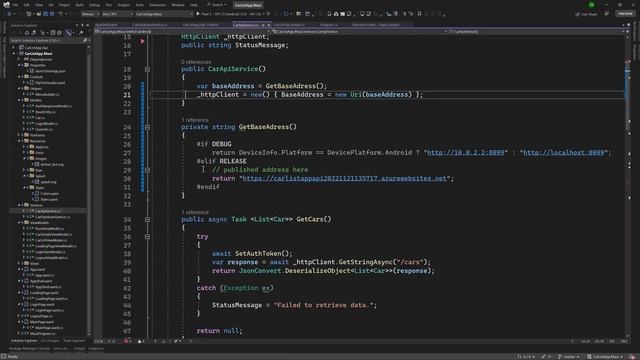Open the Extensions menu
Viewport: 640px width, 360px height.
coord(157,5)
